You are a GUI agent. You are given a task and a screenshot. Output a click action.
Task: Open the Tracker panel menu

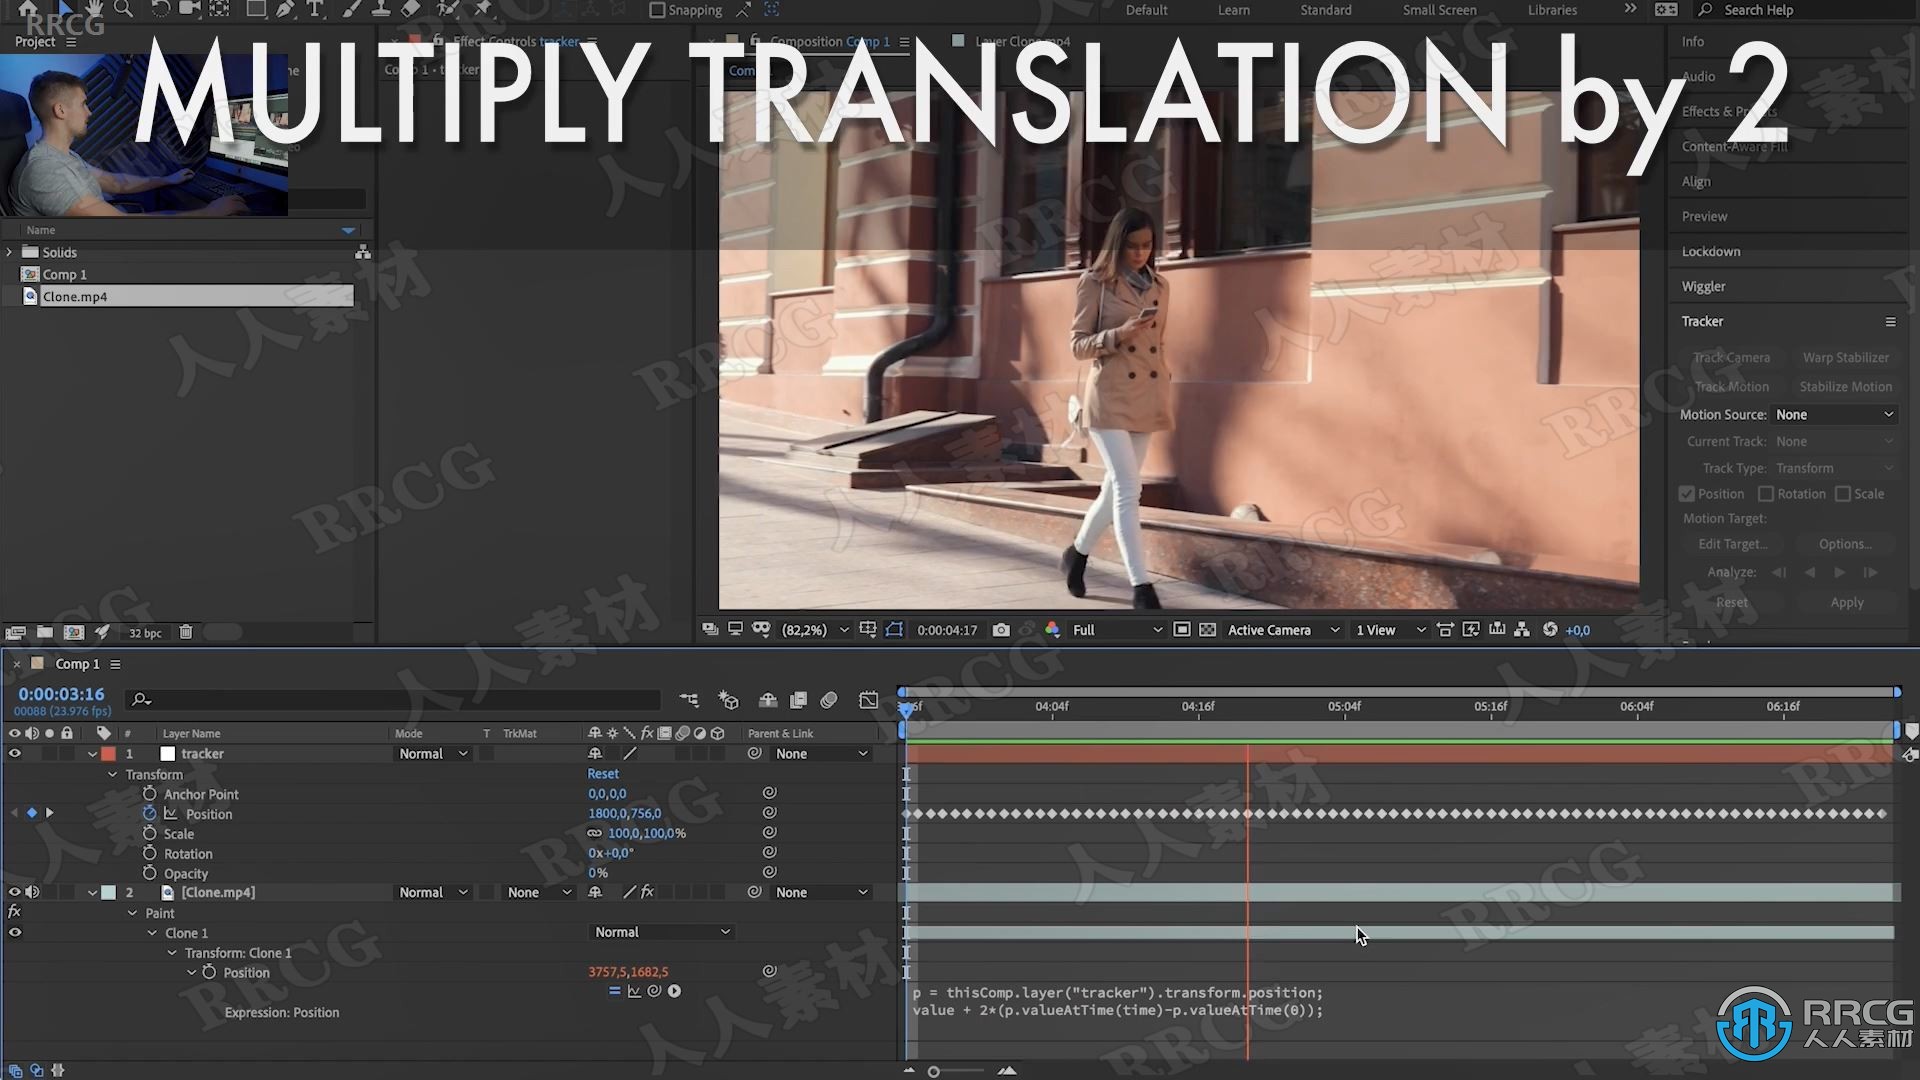[1890, 321]
